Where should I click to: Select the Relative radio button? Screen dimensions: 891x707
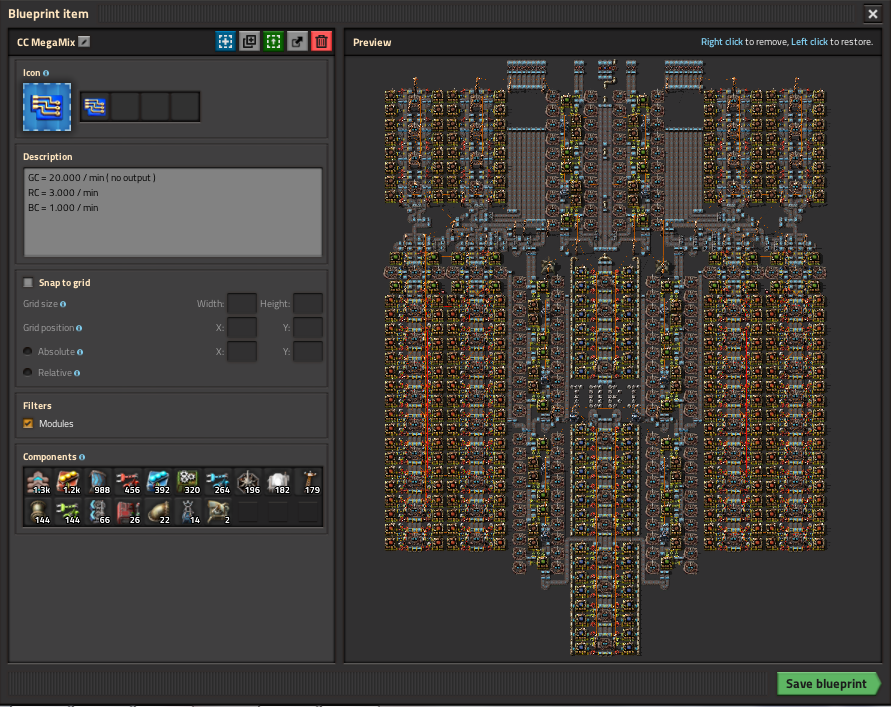tap(27, 372)
